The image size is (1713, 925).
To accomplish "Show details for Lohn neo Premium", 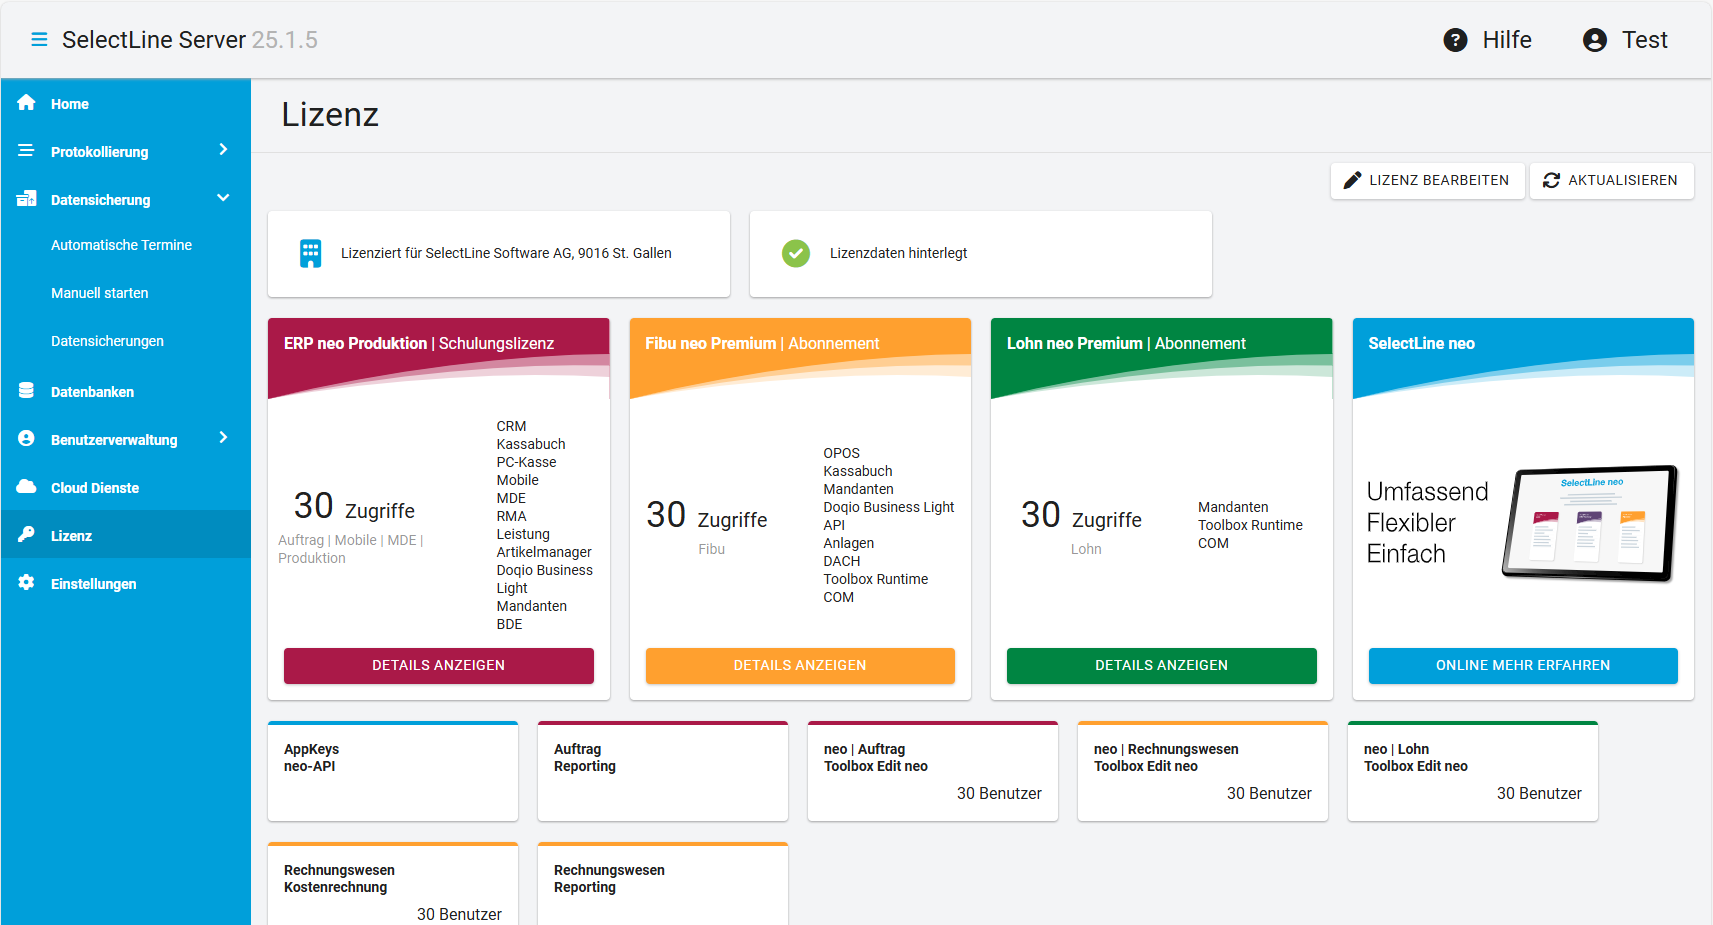I will pos(1161,665).
